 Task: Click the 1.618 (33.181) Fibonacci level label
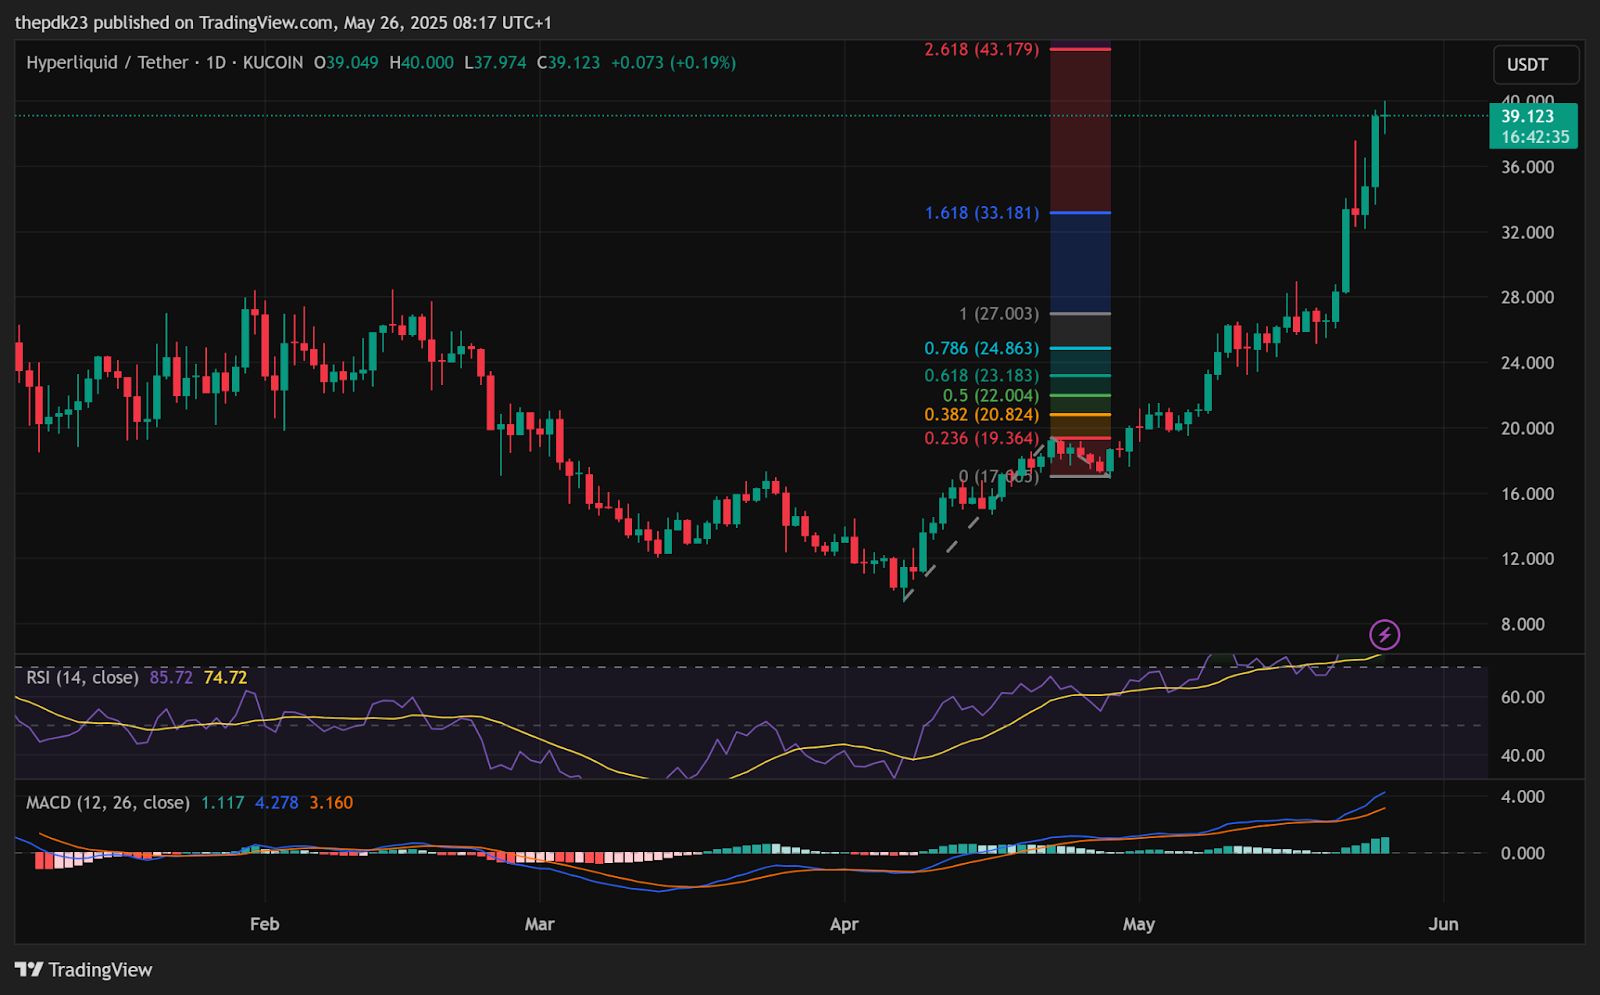click(981, 213)
